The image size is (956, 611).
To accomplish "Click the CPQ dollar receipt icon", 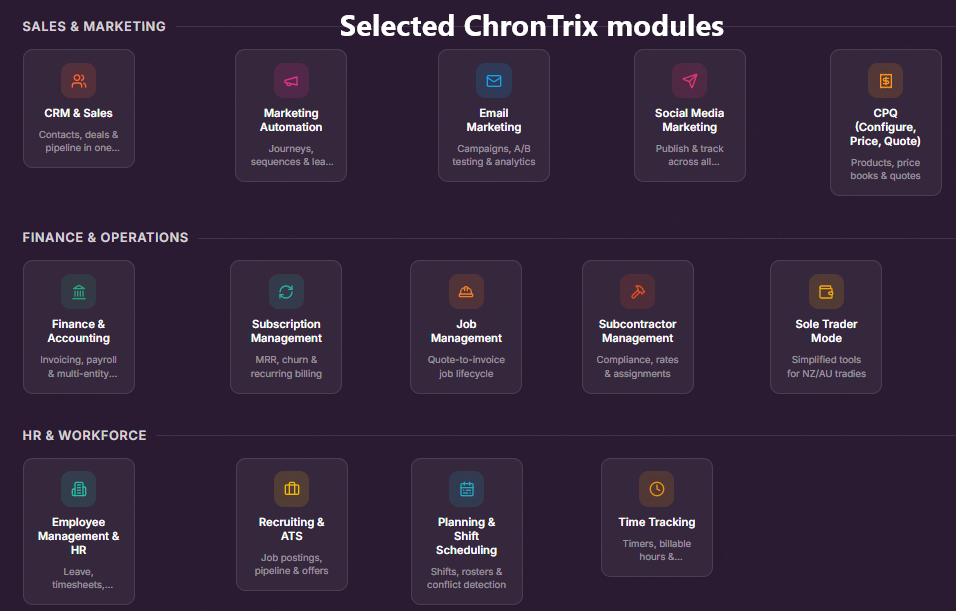I will [x=885, y=80].
